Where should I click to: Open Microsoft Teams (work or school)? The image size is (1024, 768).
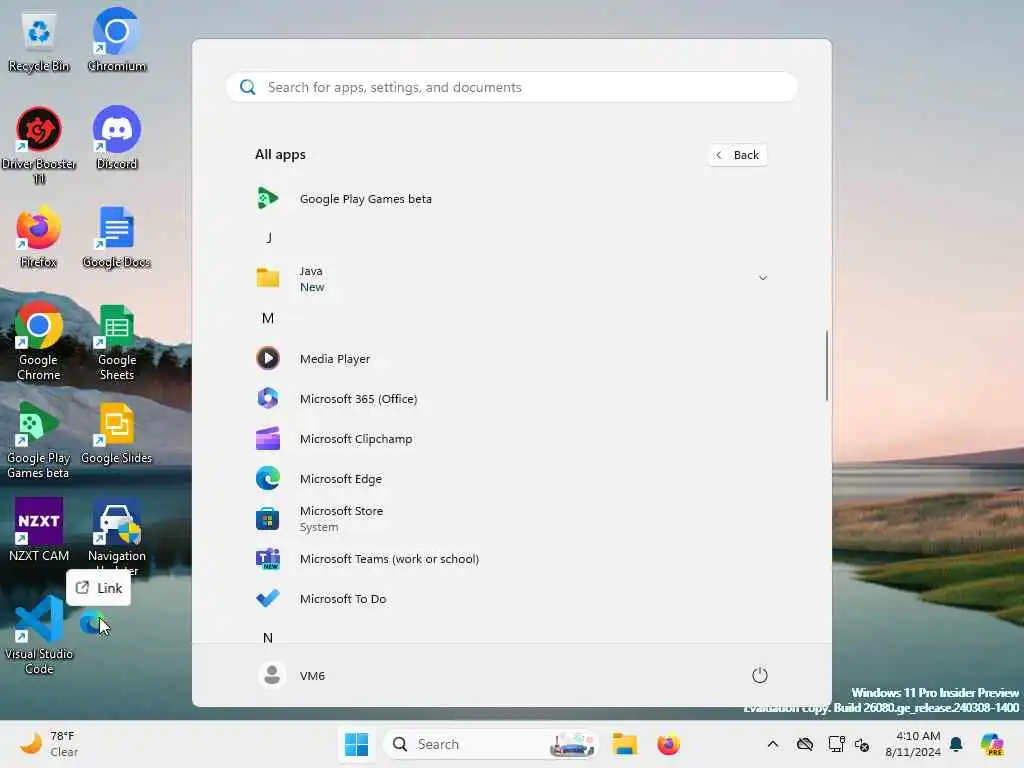coord(511,559)
